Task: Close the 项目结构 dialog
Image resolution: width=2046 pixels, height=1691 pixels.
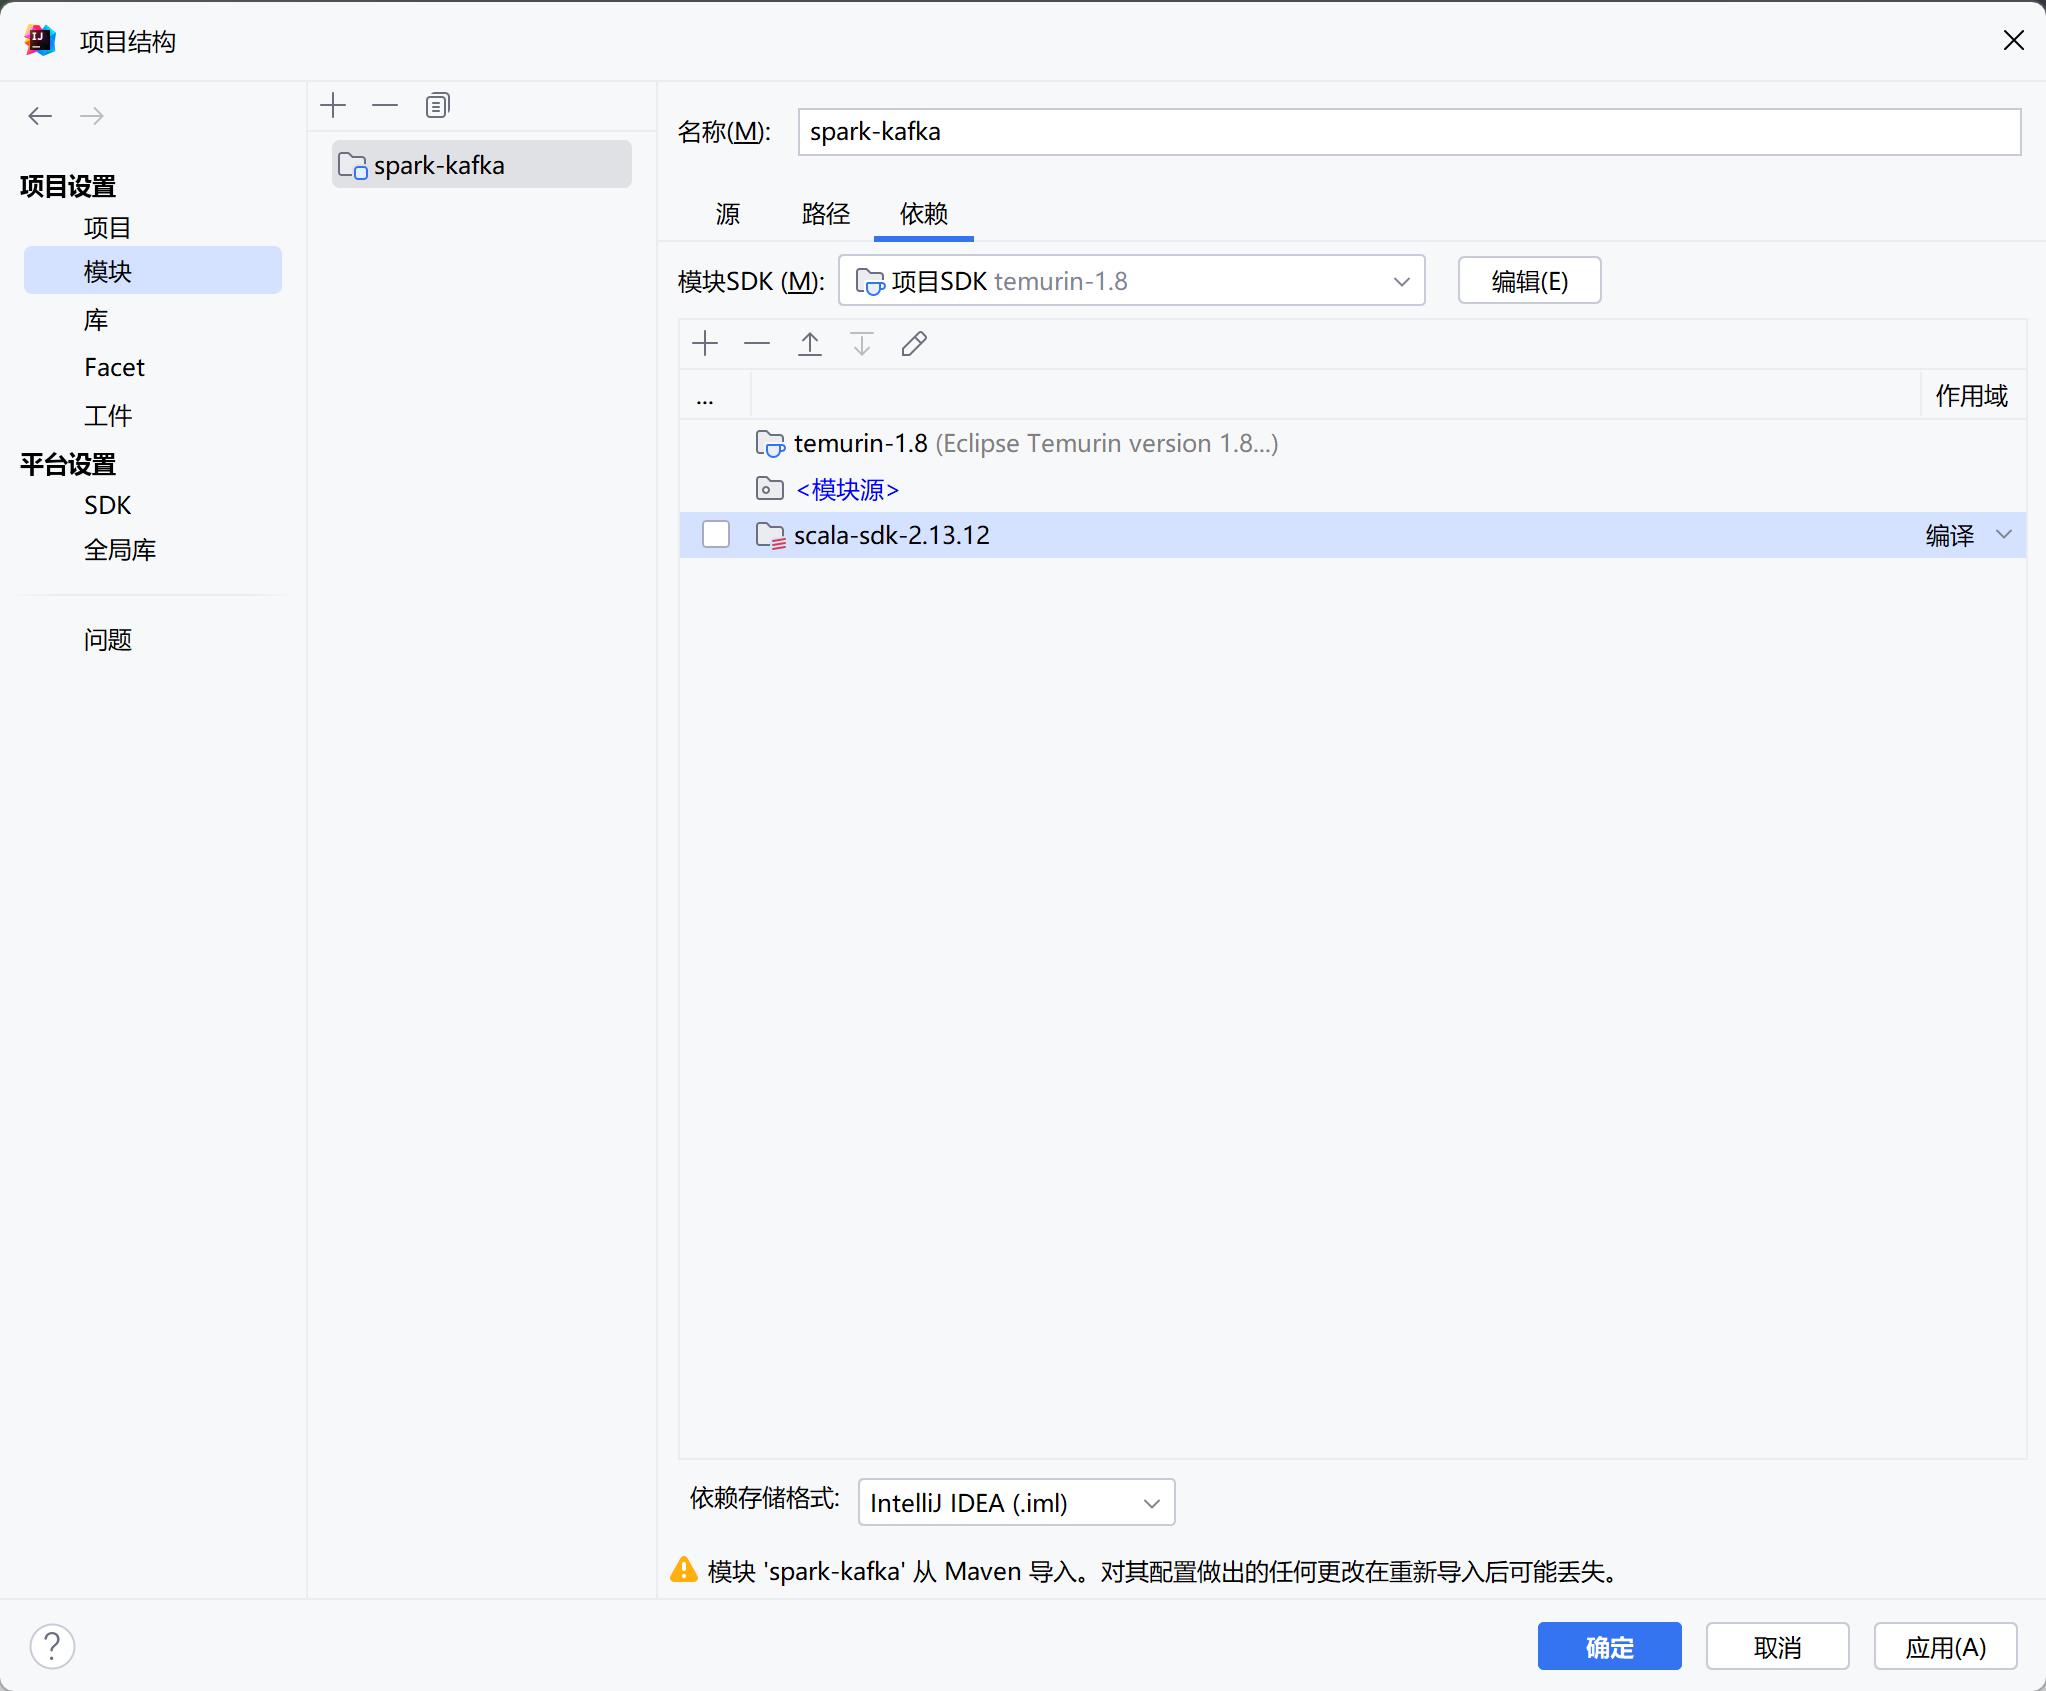Action: pyautogui.click(x=2013, y=40)
